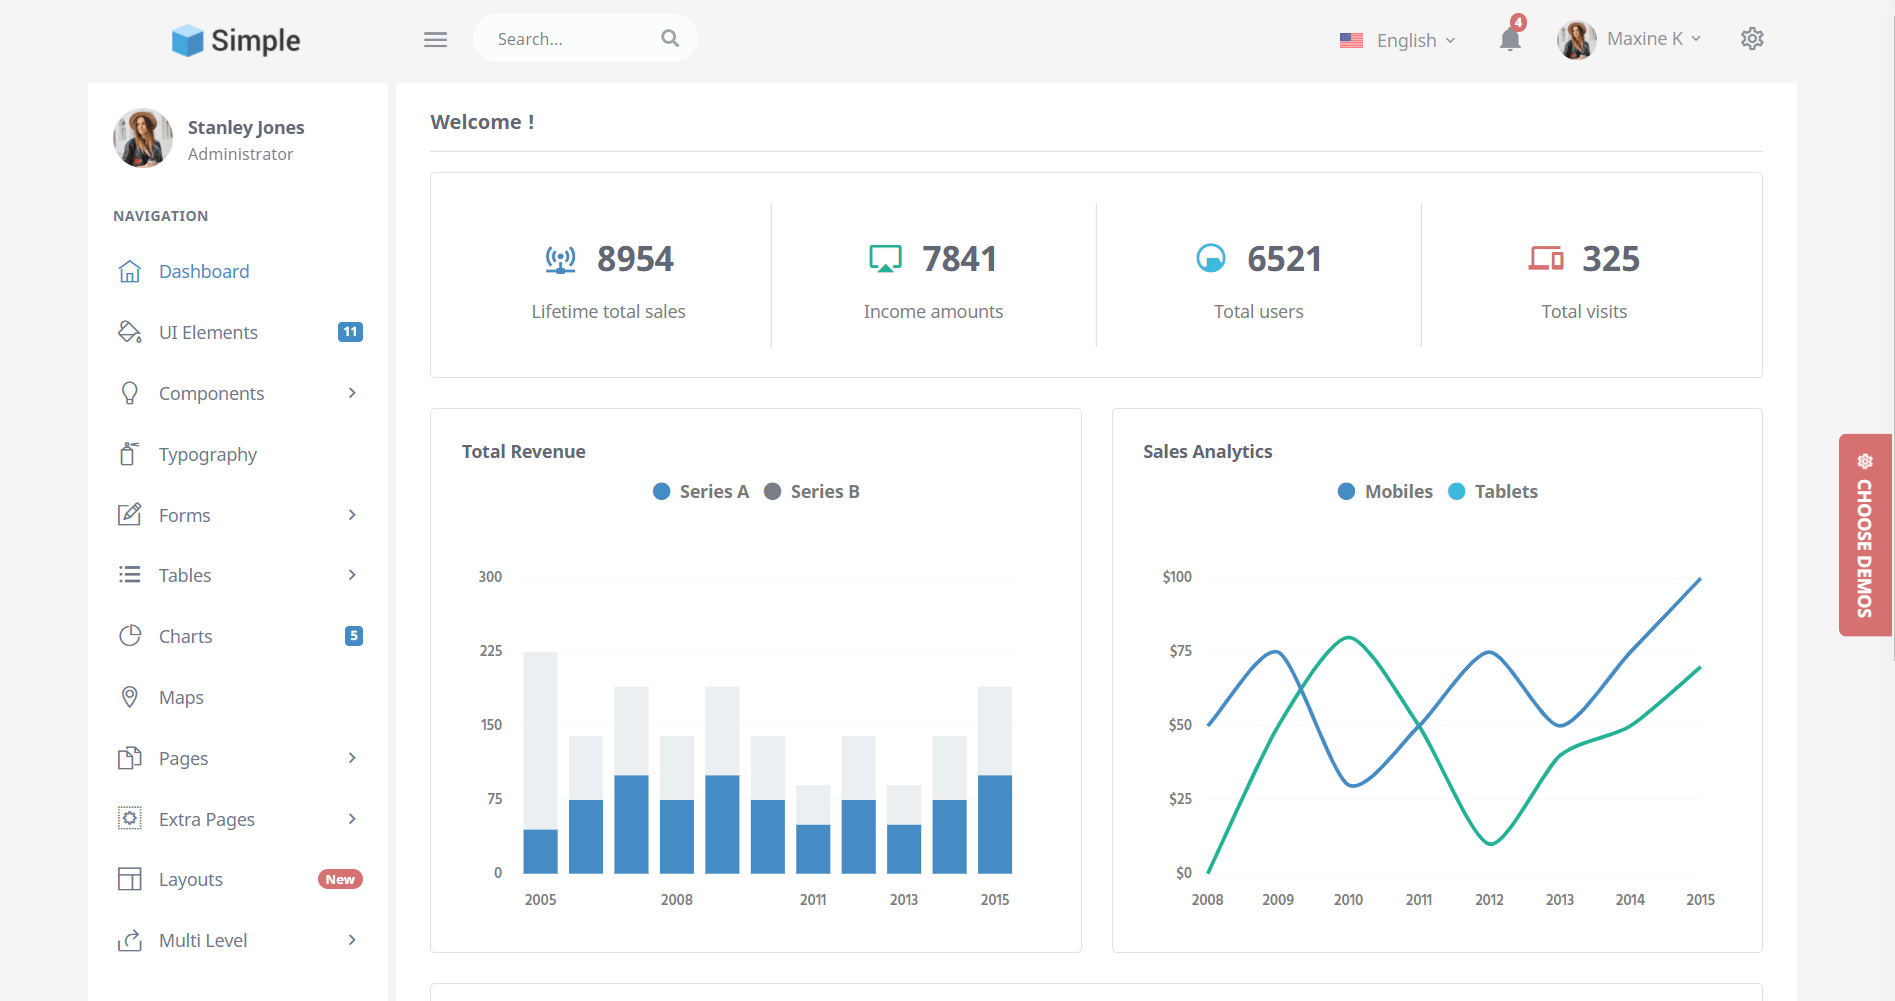Image resolution: width=1895 pixels, height=1001 pixels.
Task: Open the settings gear icon in header
Action: tap(1752, 39)
